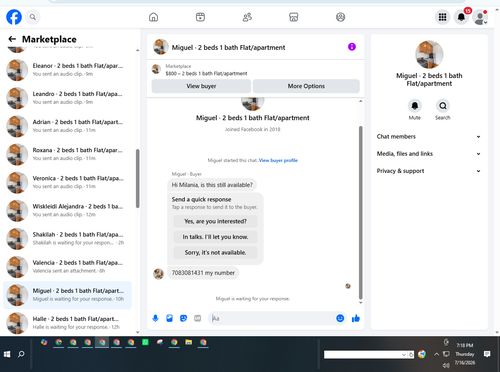Show hidden system tray icons chevron
Viewport: 500px width, 372px height.
pyautogui.click(x=436, y=354)
